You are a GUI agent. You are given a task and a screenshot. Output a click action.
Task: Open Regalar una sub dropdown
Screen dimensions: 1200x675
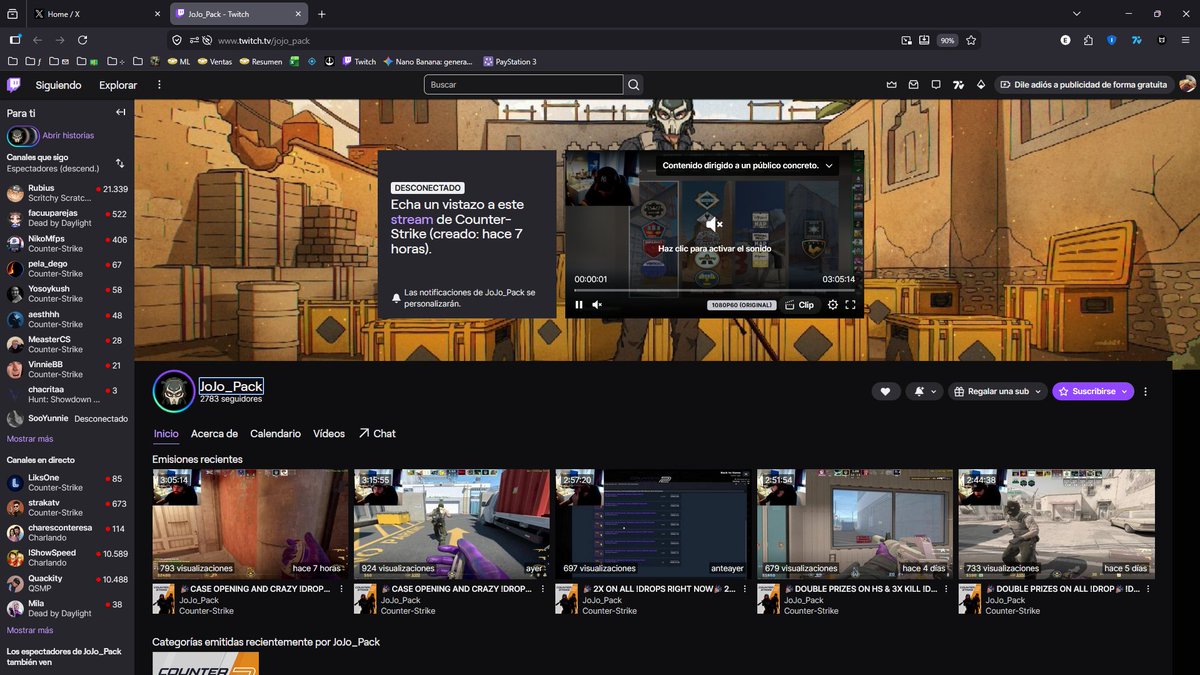click(x=997, y=392)
